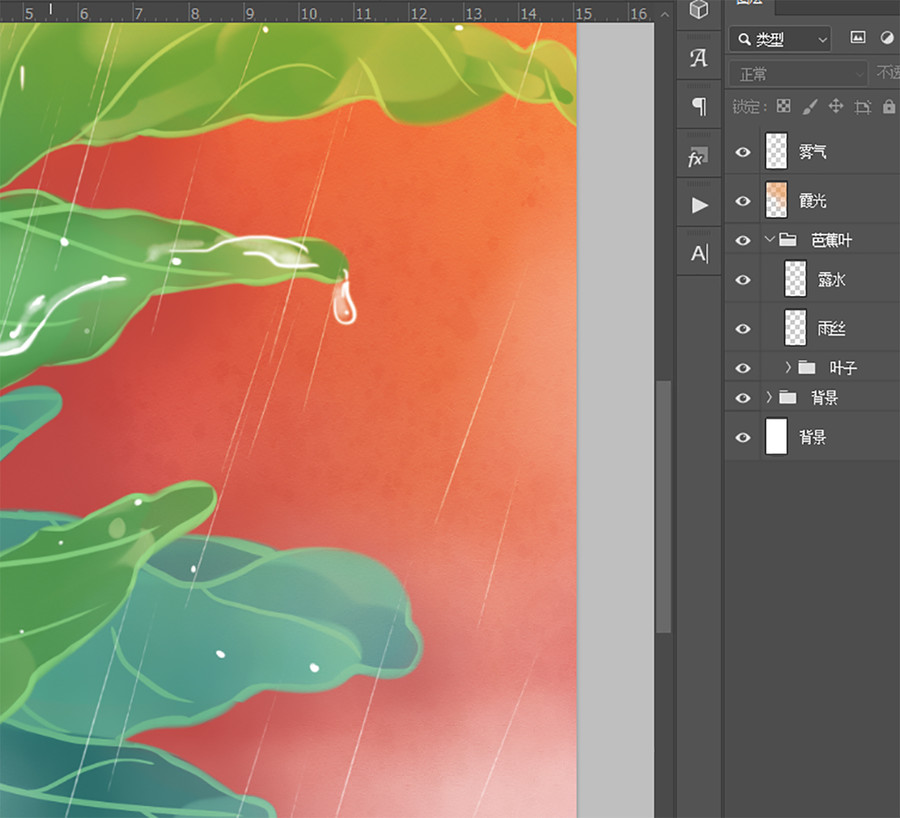The height and width of the screenshot is (818, 900).
Task: Select the 雨丝 layer thumbnail
Action: pyautogui.click(x=795, y=328)
